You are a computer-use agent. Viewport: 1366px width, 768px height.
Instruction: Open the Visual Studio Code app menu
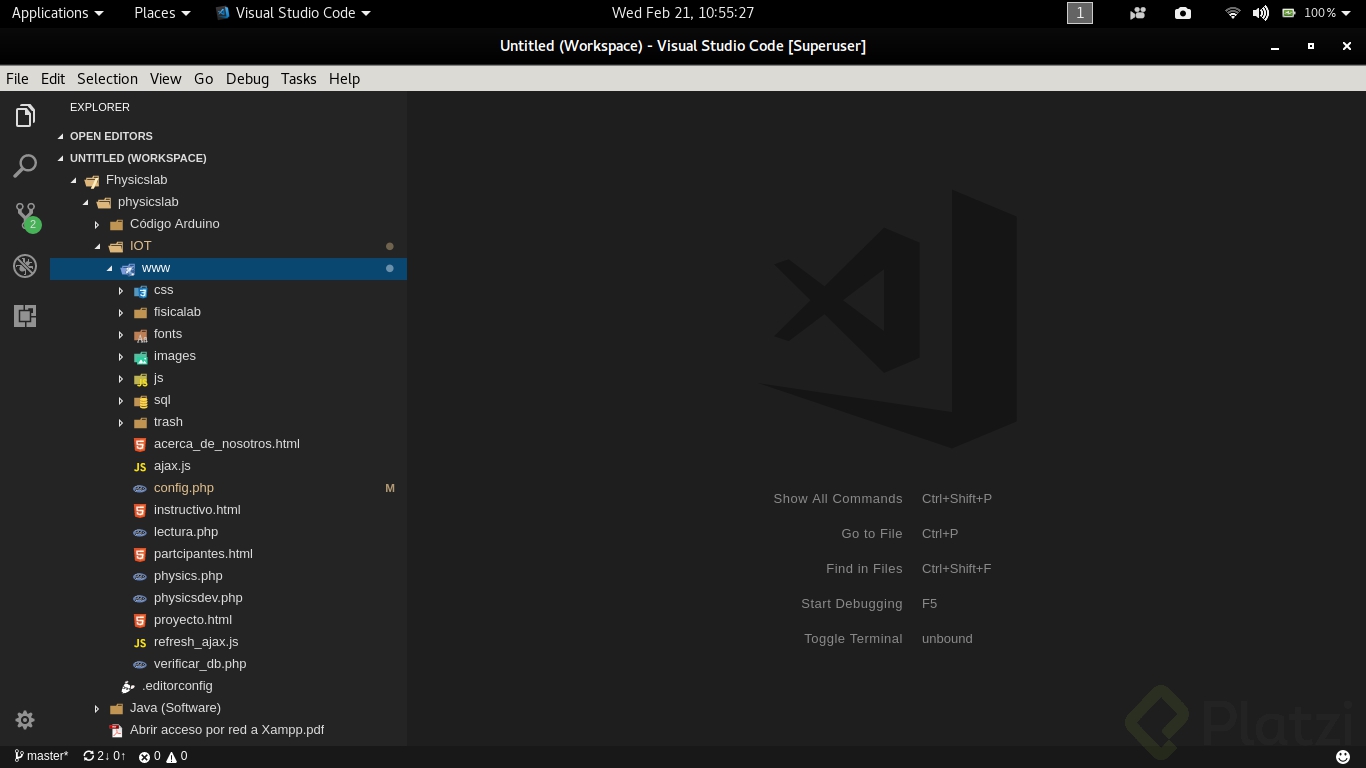[293, 13]
